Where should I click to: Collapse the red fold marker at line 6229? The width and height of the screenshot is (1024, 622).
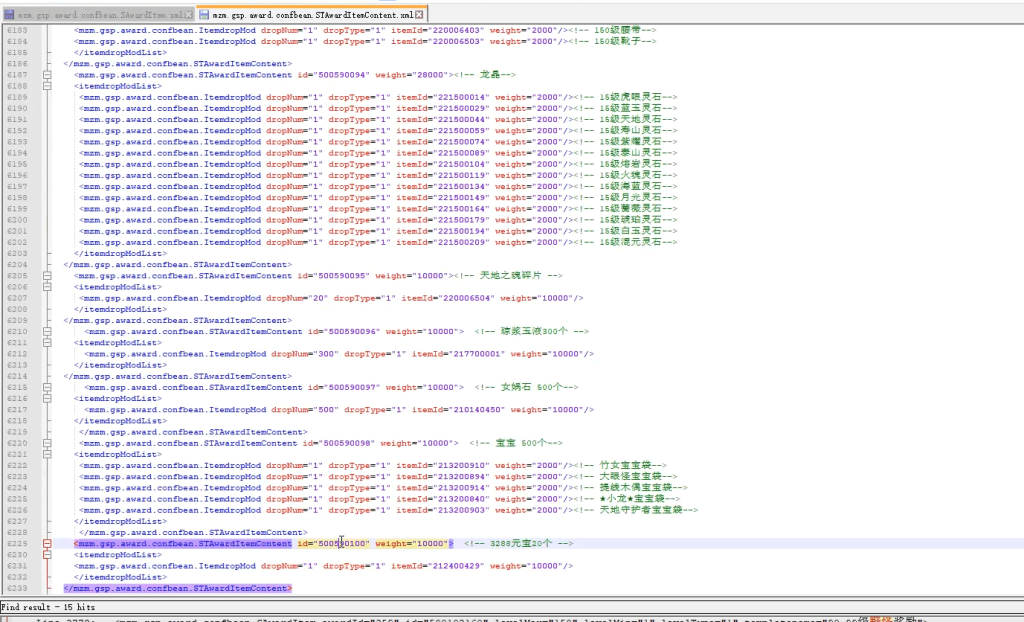47,543
